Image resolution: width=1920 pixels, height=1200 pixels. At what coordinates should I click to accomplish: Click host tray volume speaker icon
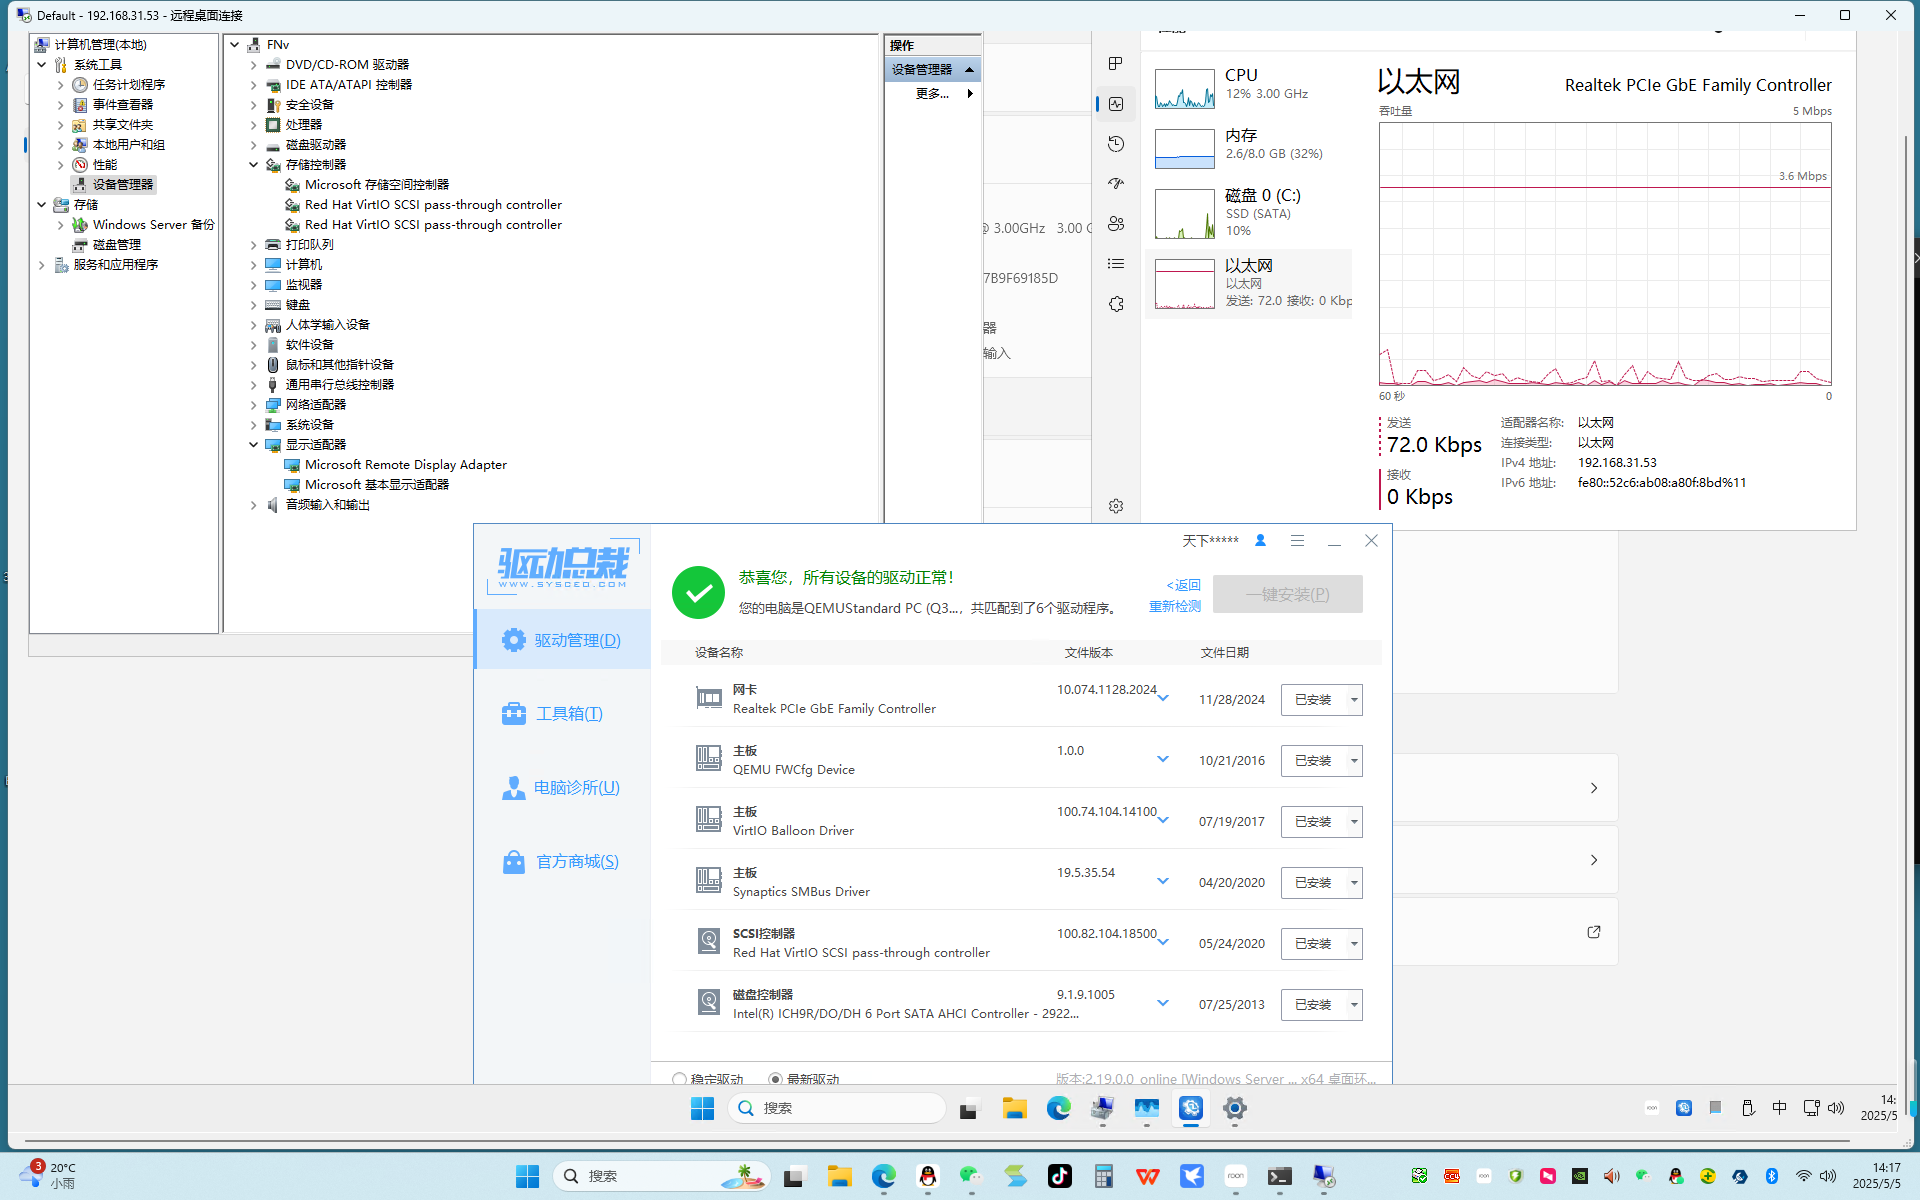(x=1827, y=1176)
